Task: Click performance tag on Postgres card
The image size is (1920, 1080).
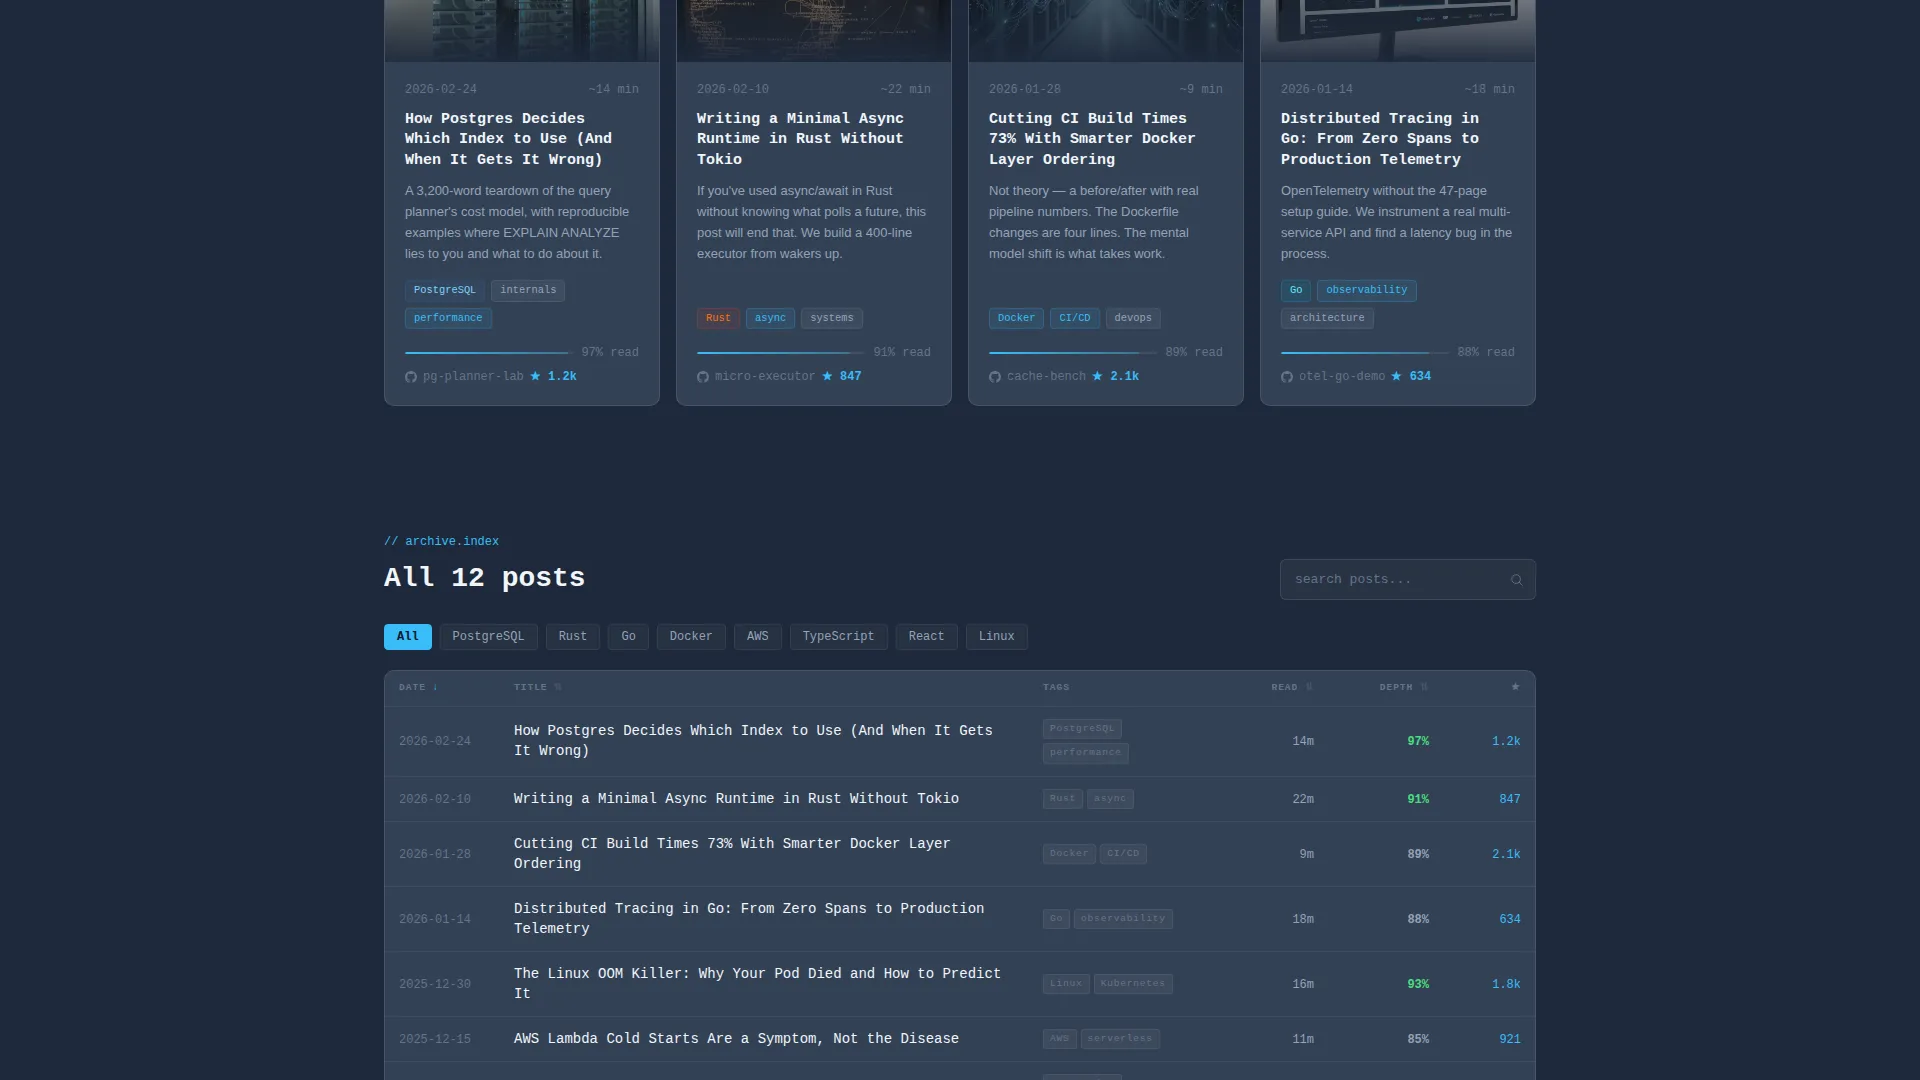Action: pos(448,319)
